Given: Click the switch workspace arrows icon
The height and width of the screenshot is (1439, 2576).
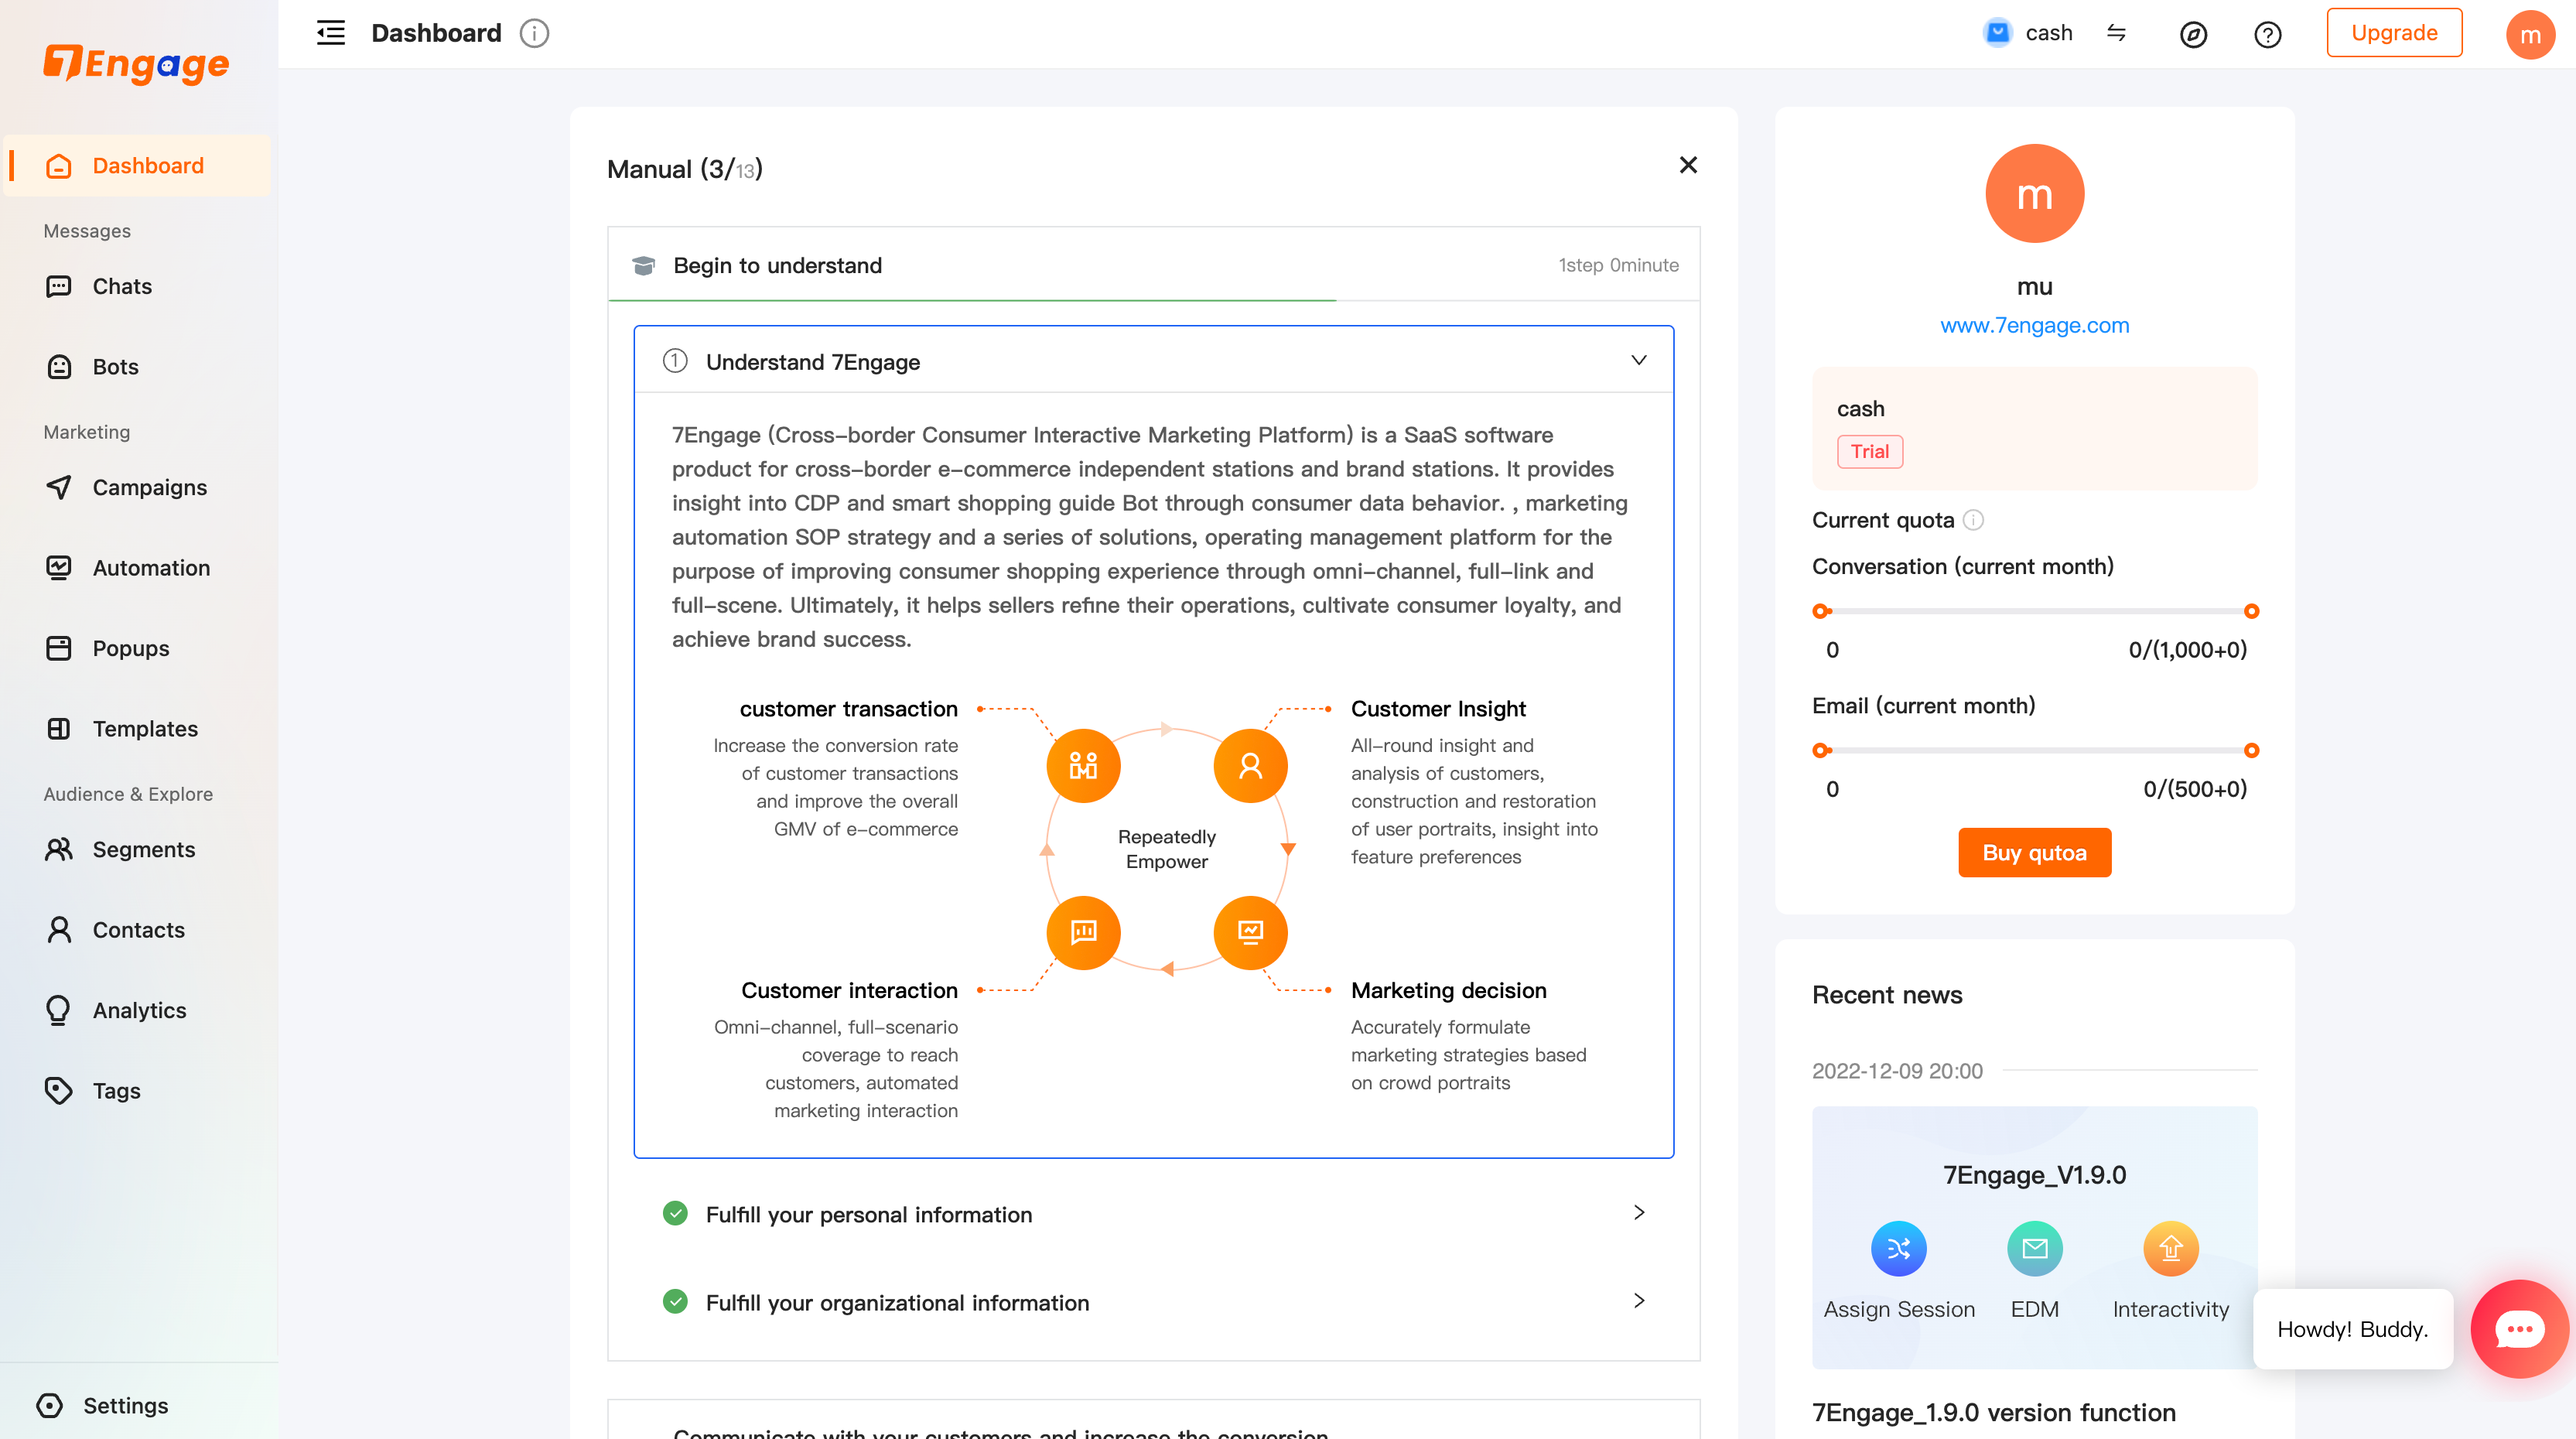Looking at the screenshot, I should tap(2116, 33).
